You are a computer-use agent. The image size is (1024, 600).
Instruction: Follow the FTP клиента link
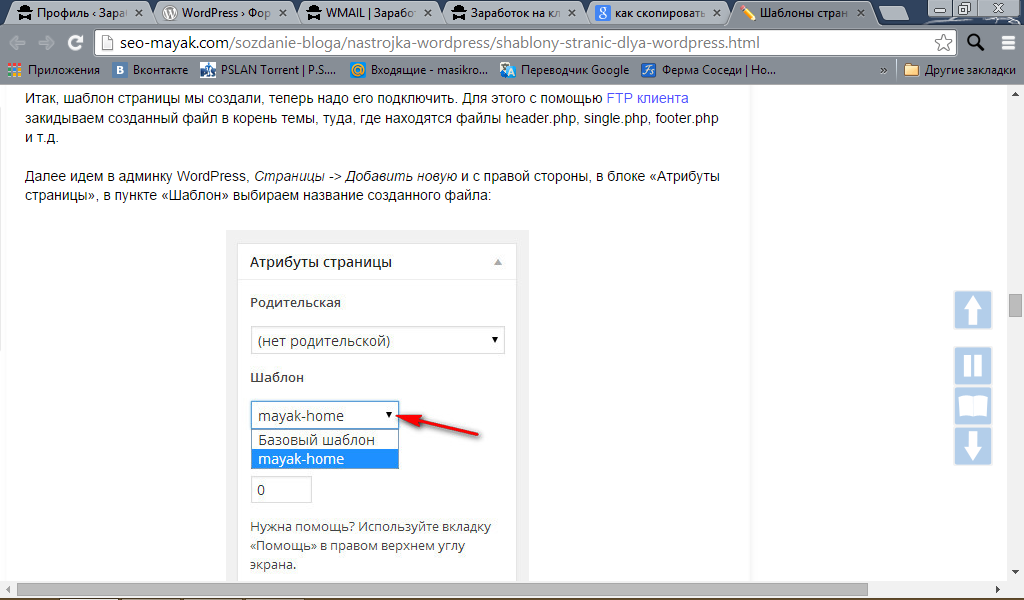pos(647,99)
